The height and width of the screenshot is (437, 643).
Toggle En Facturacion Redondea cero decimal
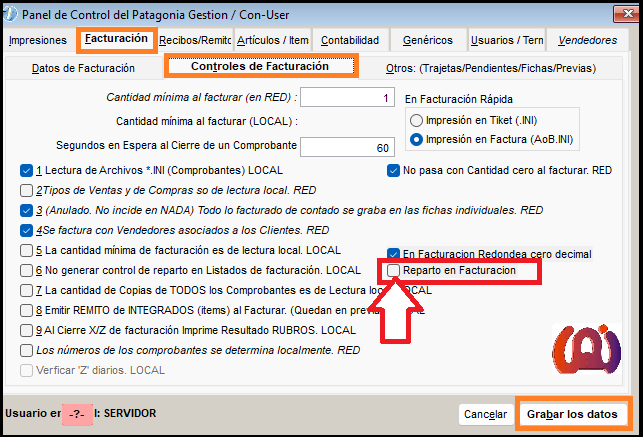coord(393,254)
